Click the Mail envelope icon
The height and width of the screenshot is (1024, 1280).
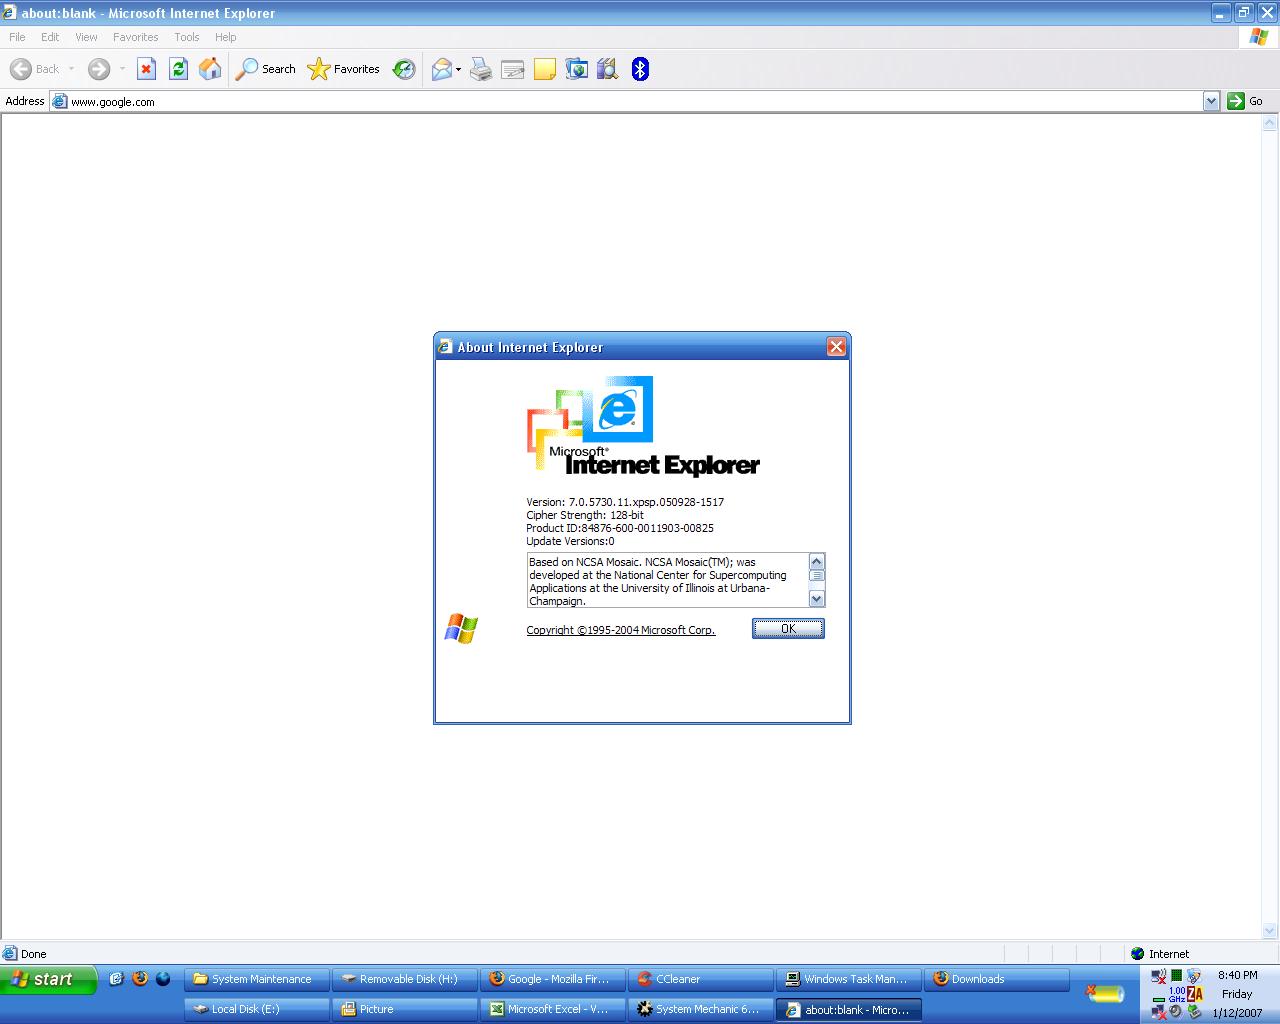pos(441,69)
